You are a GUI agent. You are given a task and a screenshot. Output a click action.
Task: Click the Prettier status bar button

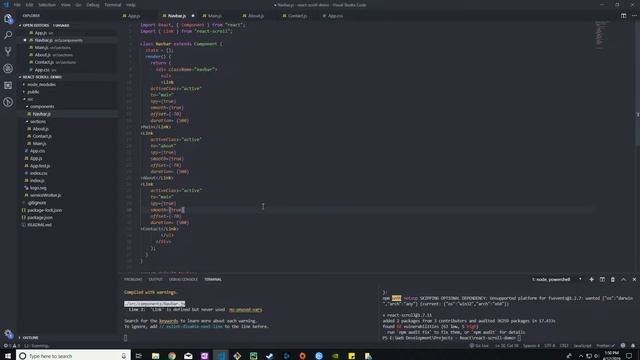coord(605,346)
